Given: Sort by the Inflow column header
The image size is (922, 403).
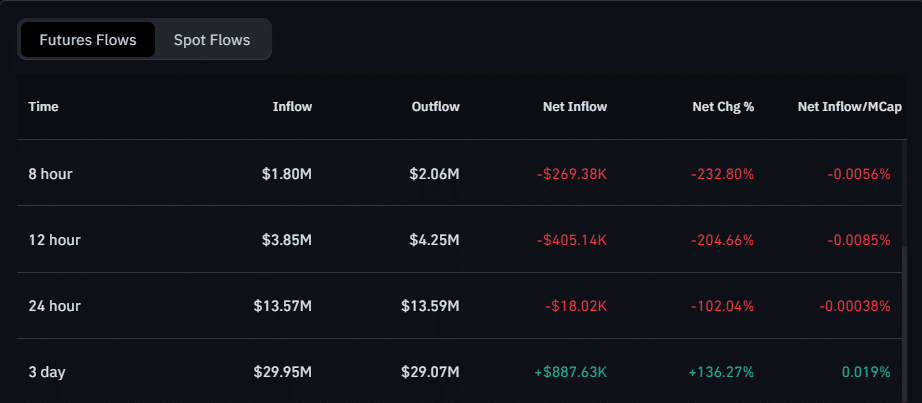Looking at the screenshot, I should click(x=292, y=106).
